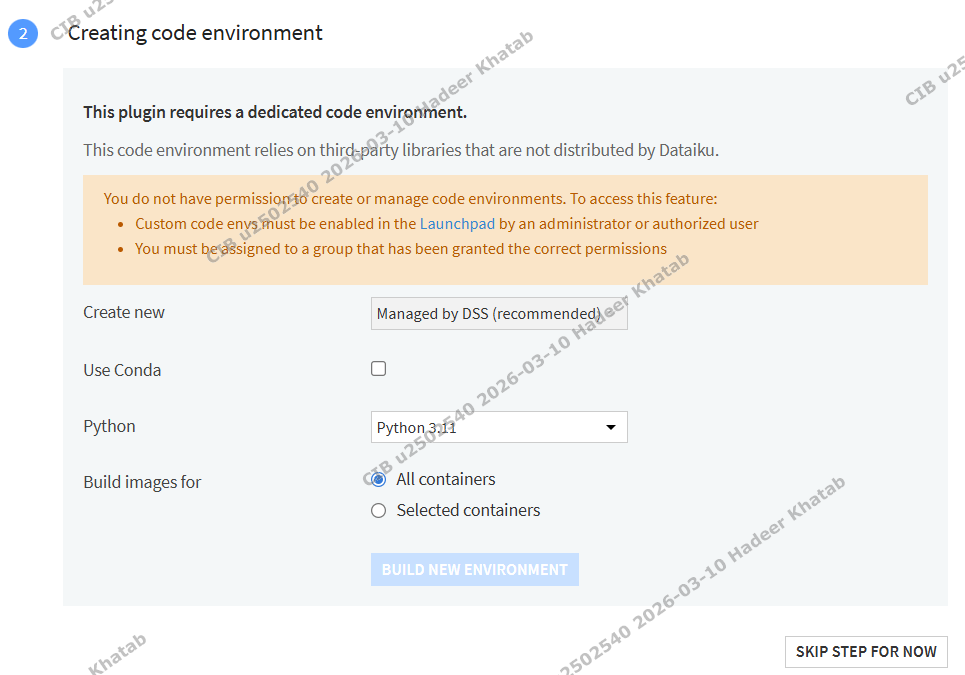Image resolution: width=965 pixels, height=675 pixels.
Task: Select the All containers radio button
Action: 378,479
